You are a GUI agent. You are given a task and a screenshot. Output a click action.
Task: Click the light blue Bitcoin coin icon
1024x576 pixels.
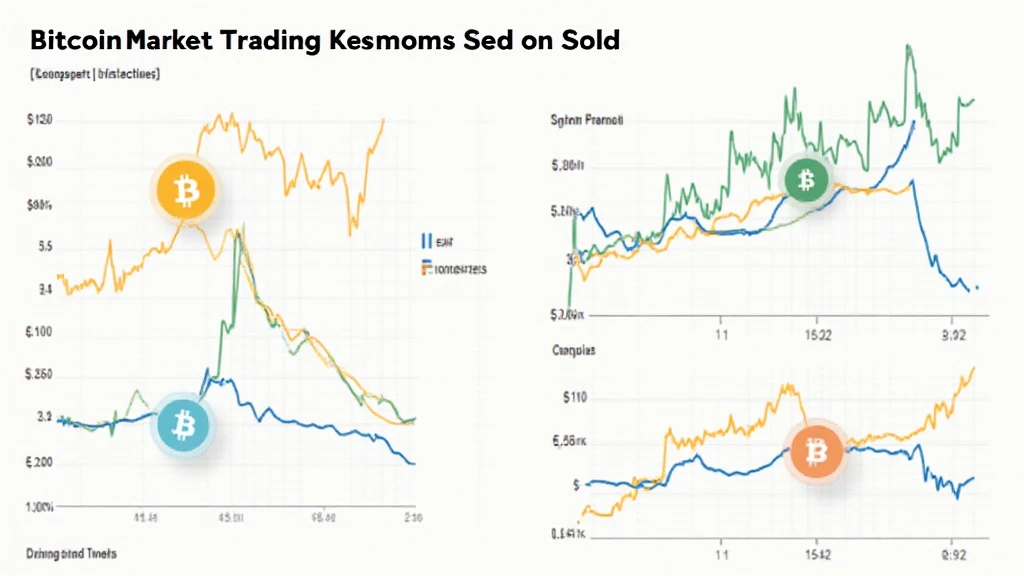(184, 427)
